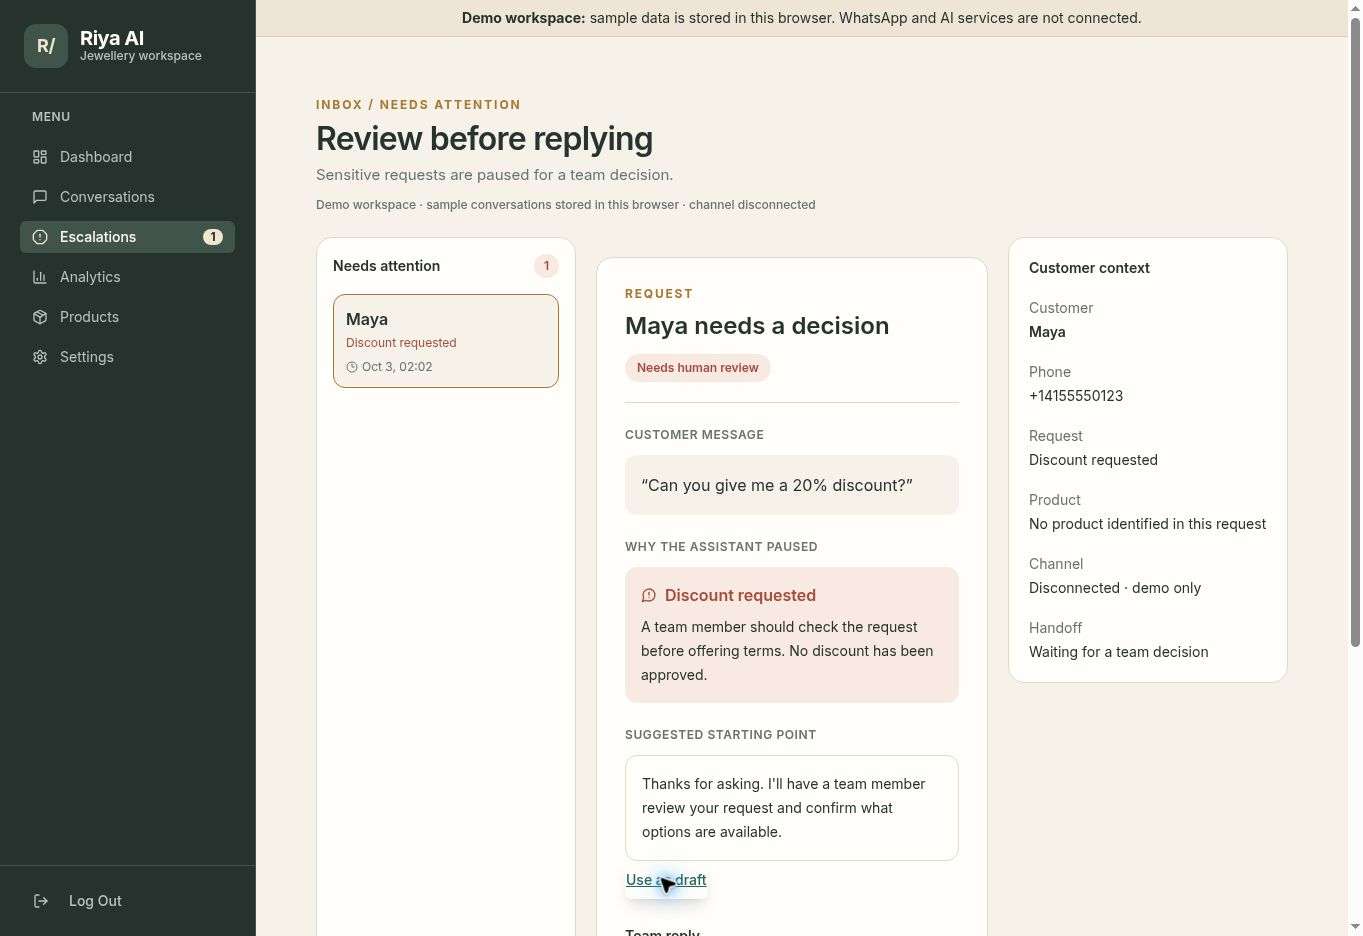The width and height of the screenshot is (1363, 936).
Task: Click 'Disconnected · demo only' channel value
Action: tap(1115, 588)
